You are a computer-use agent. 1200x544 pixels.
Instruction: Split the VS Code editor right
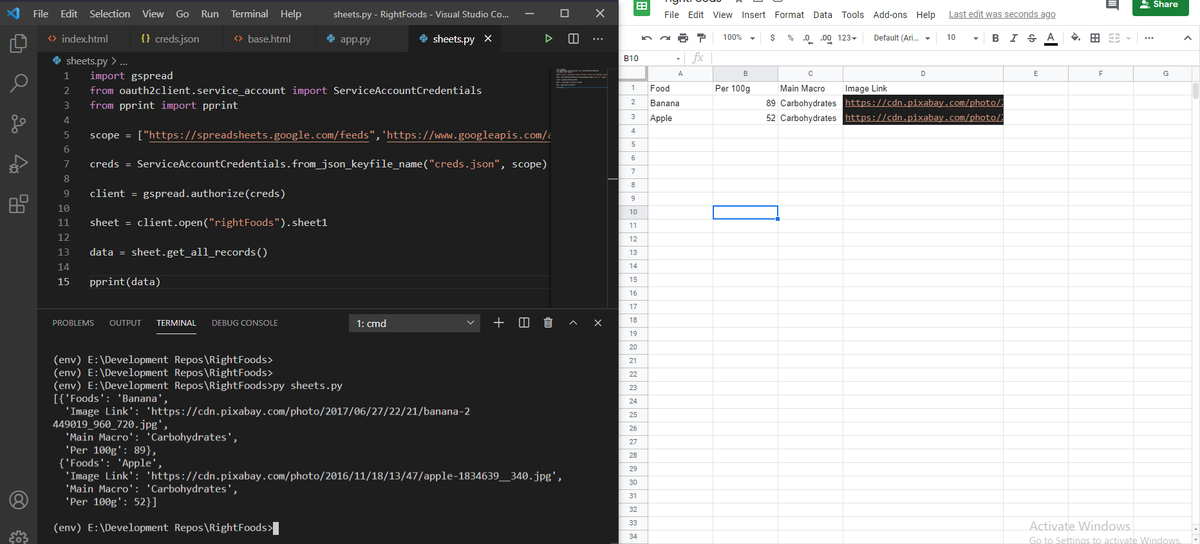pyautogui.click(x=573, y=39)
